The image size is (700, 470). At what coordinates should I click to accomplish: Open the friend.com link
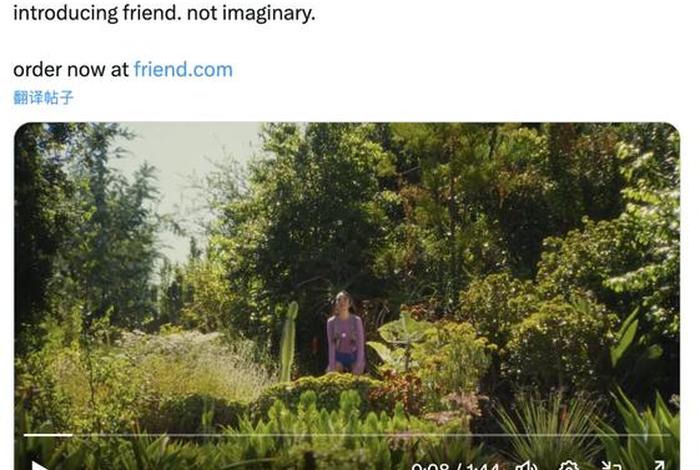183,70
